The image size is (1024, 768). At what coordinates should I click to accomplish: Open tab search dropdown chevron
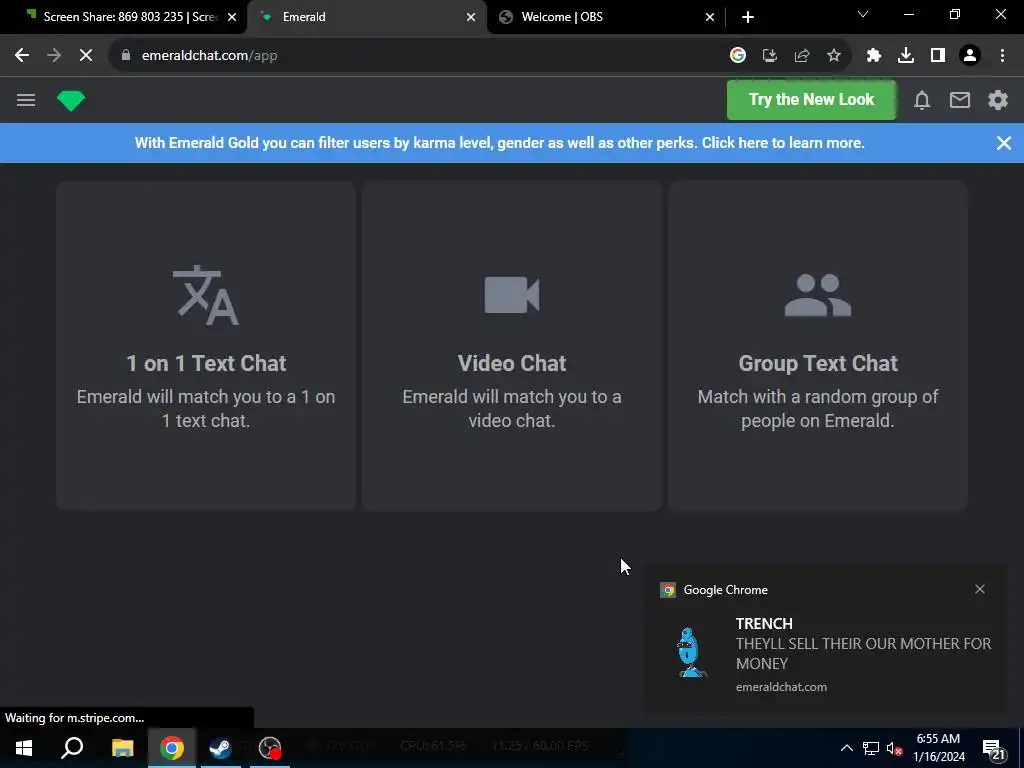coord(863,14)
